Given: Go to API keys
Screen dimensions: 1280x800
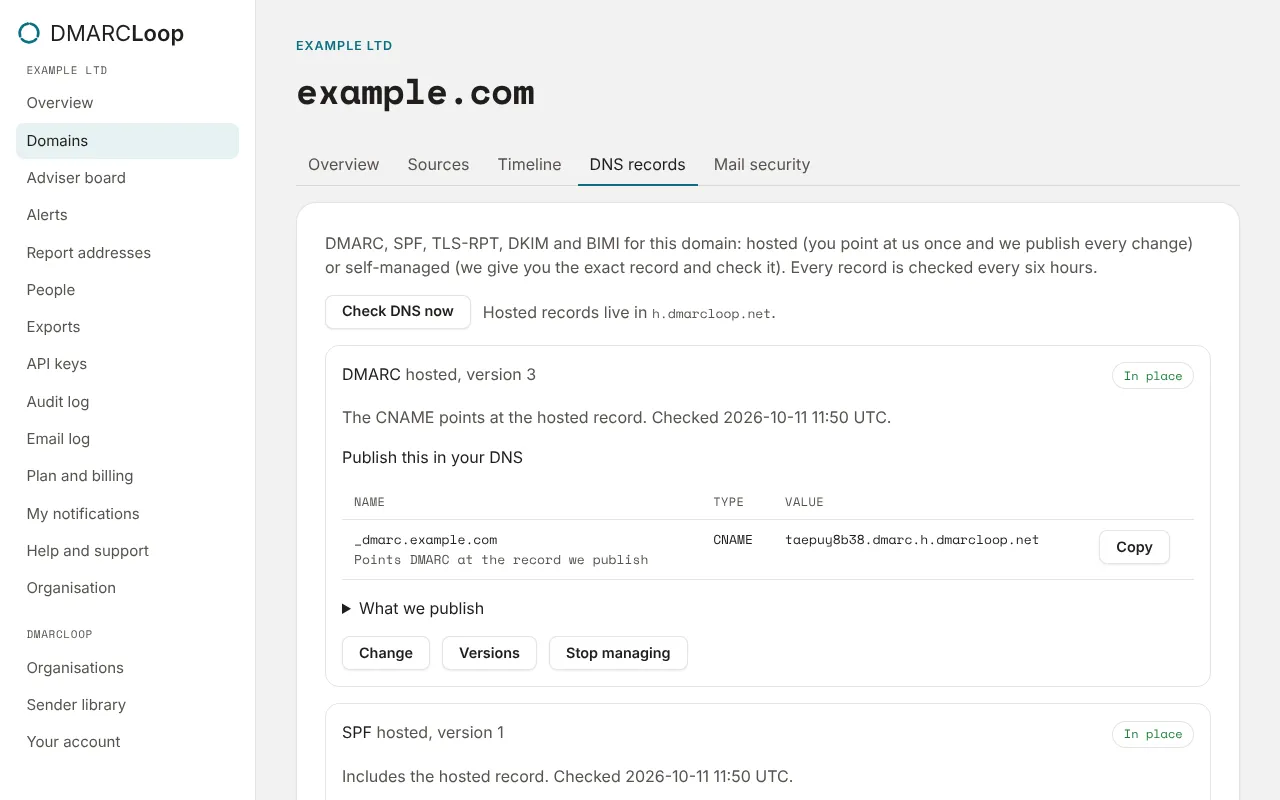Looking at the screenshot, I should pyautogui.click(x=127, y=364).
